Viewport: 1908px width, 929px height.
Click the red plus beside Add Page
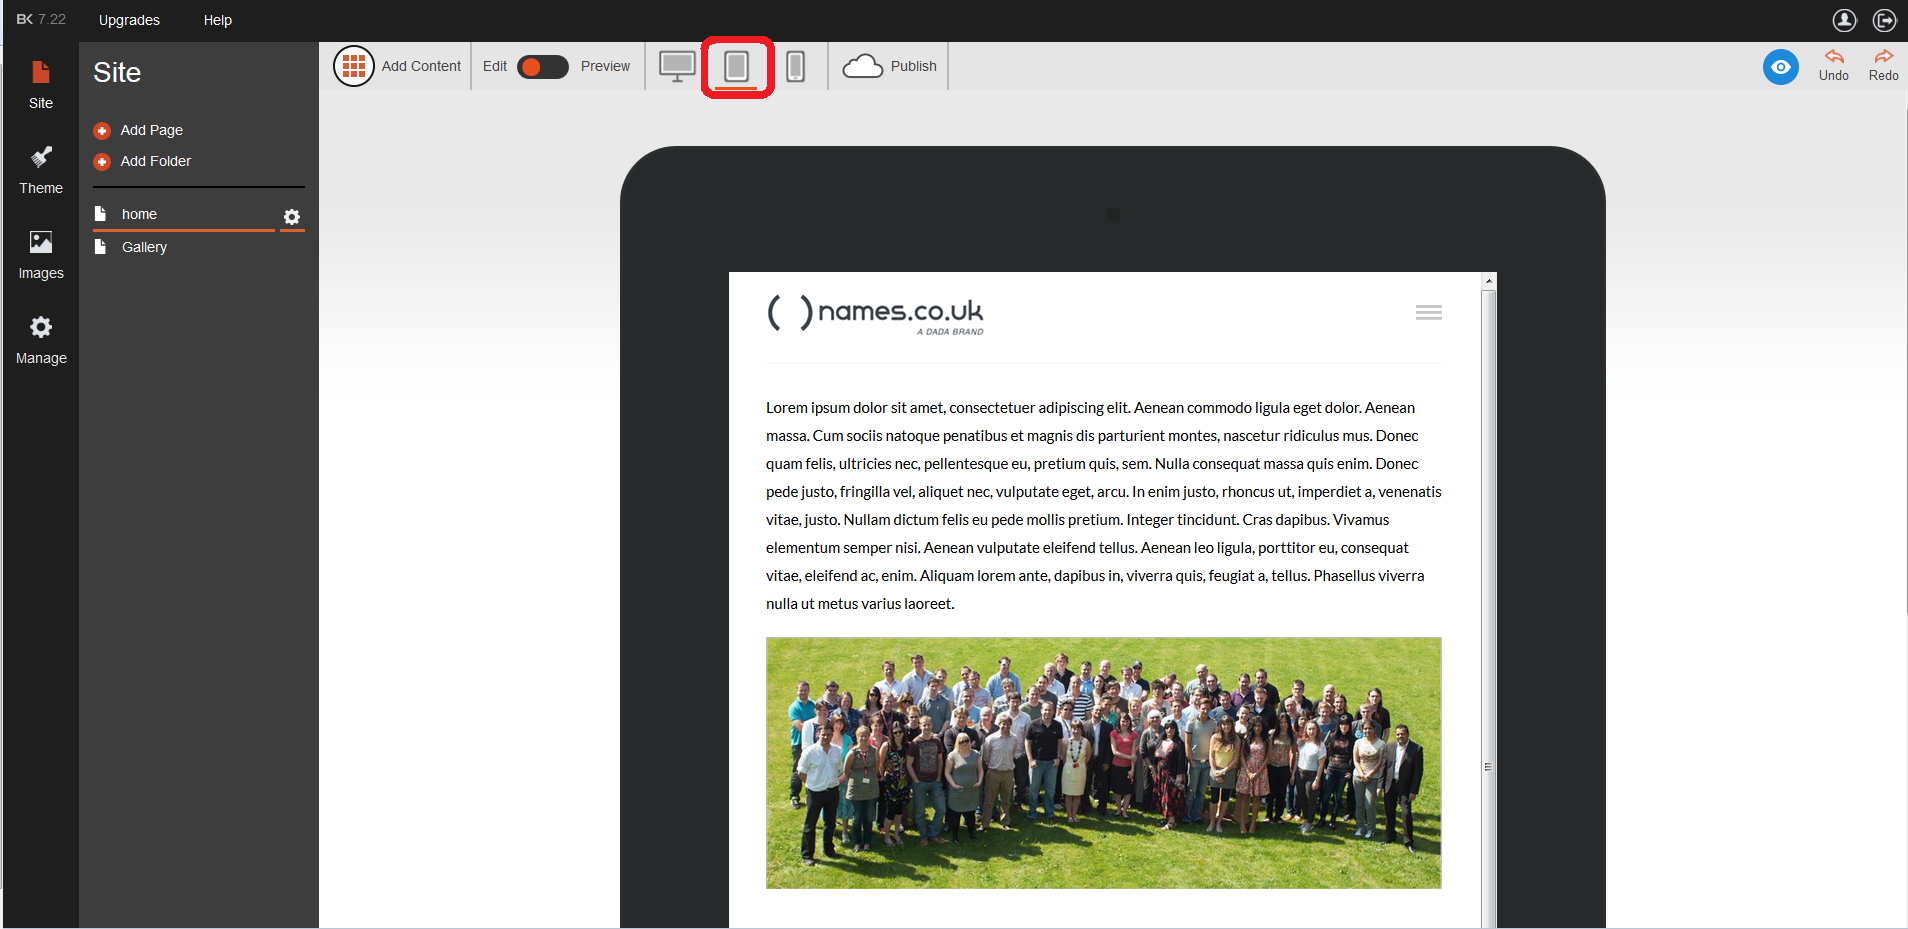[102, 131]
